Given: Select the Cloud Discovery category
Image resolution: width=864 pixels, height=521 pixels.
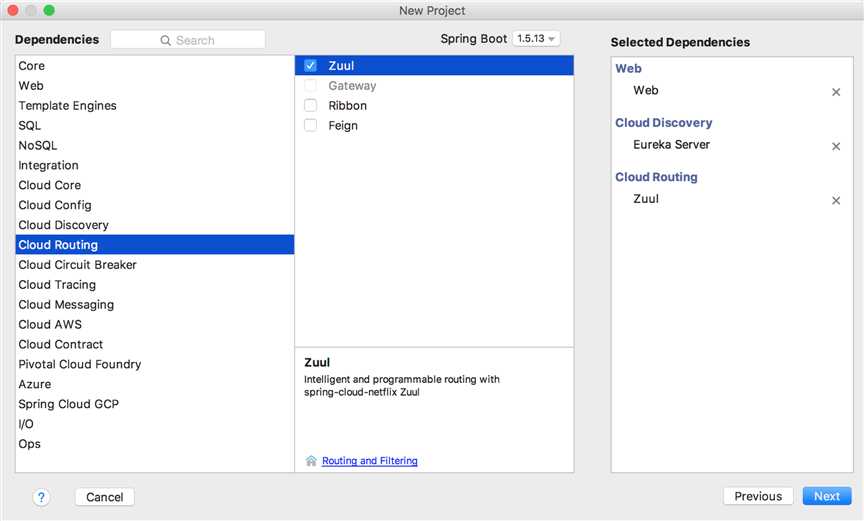Looking at the screenshot, I should (63, 225).
